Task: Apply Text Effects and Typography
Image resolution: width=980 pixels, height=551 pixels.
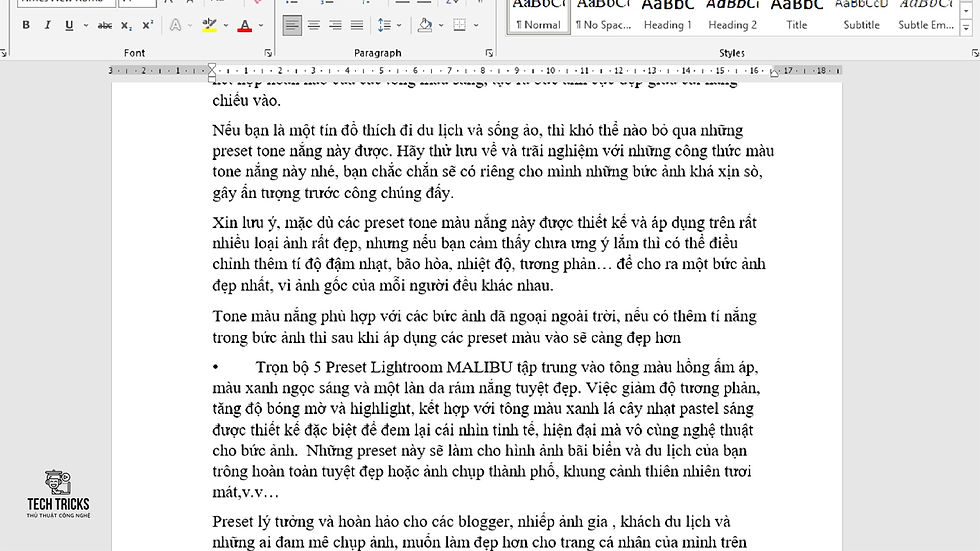Action: point(176,25)
